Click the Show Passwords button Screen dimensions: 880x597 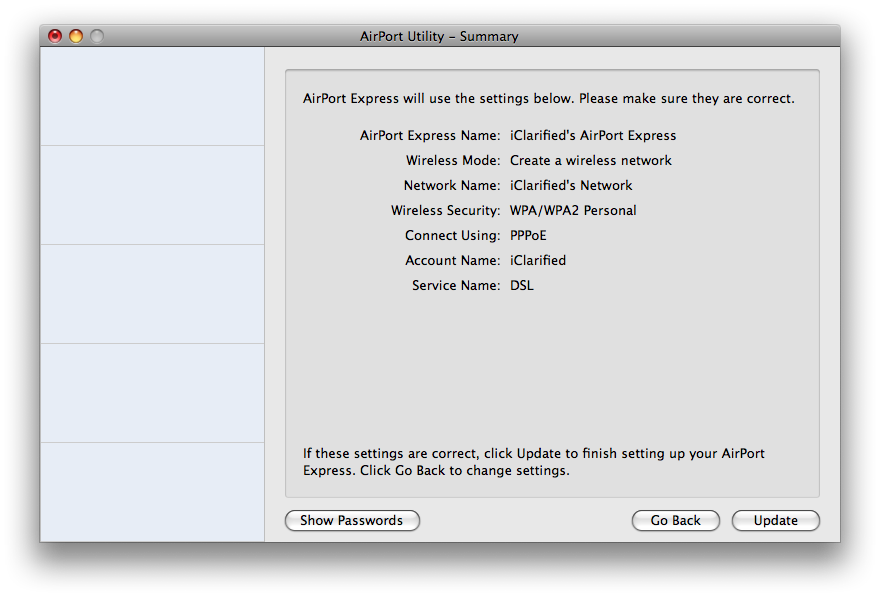pyautogui.click(x=352, y=521)
